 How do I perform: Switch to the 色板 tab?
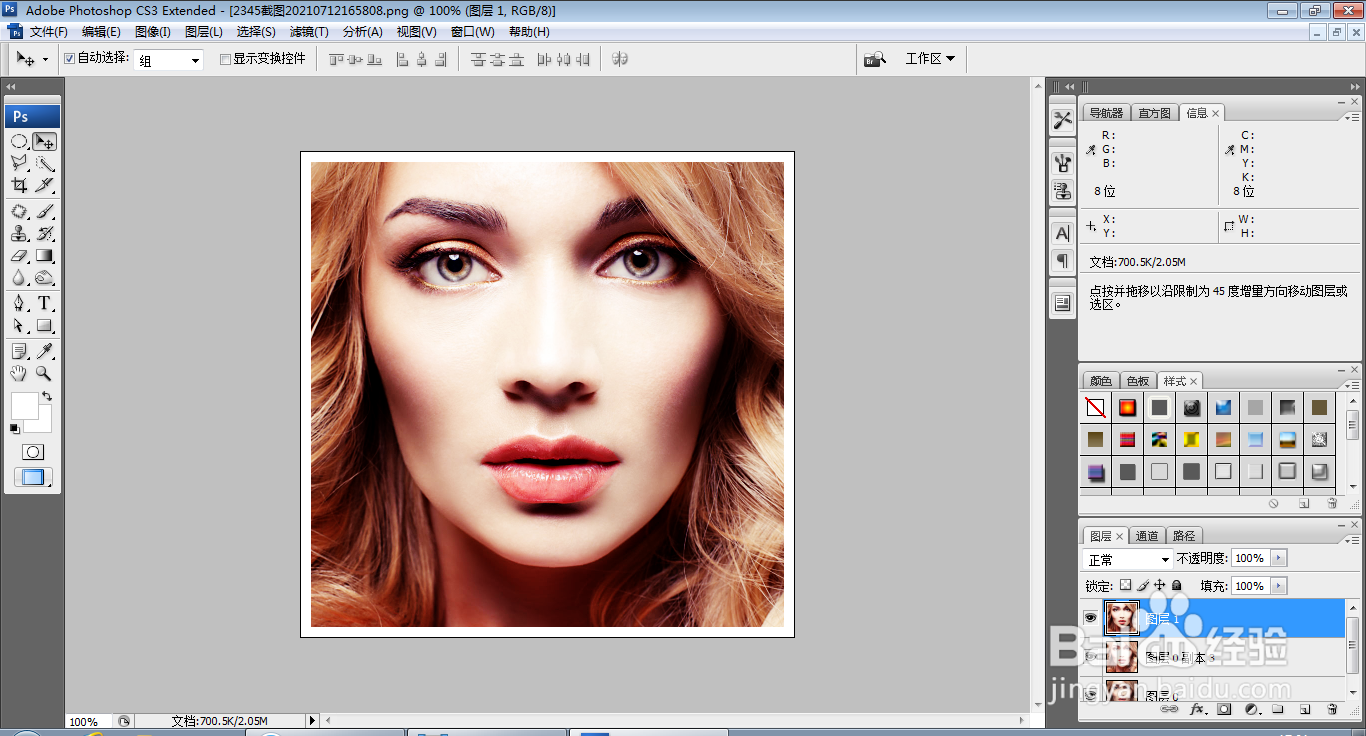(1138, 381)
